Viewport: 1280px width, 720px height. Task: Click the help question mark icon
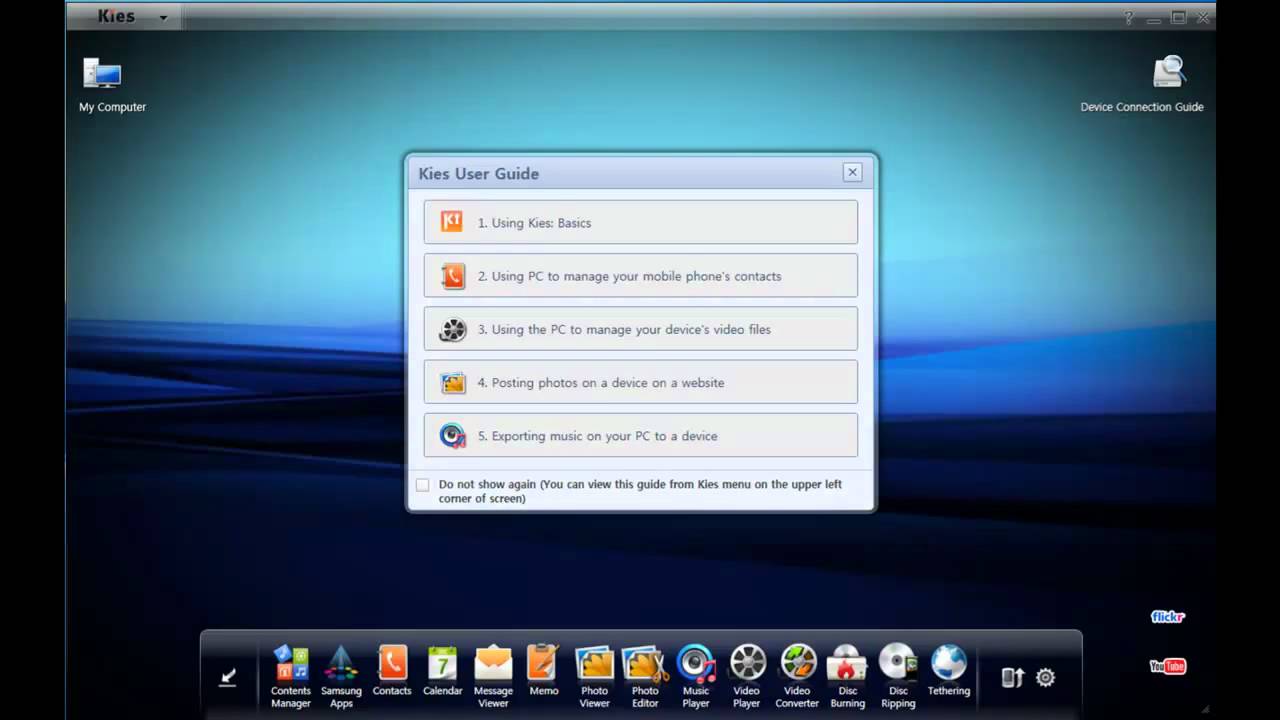(1128, 18)
